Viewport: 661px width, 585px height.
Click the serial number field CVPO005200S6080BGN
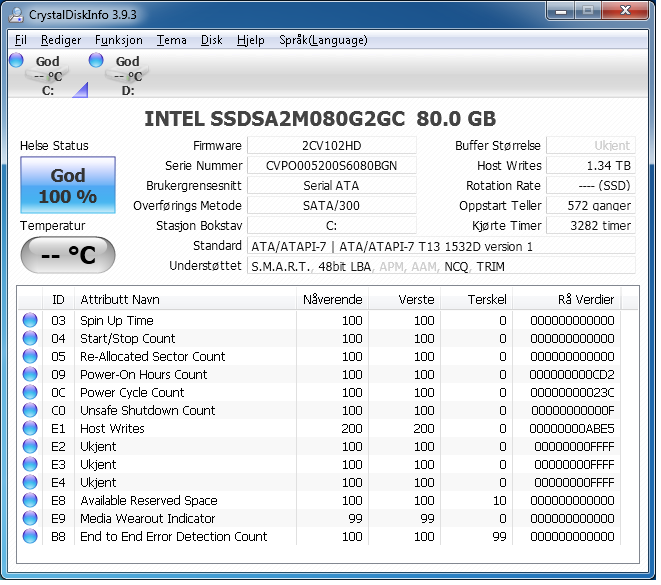click(x=332, y=165)
